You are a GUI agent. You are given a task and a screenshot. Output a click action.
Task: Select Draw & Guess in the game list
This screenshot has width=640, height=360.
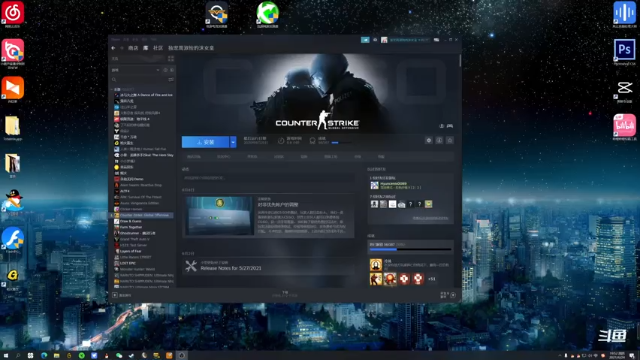[128, 221]
